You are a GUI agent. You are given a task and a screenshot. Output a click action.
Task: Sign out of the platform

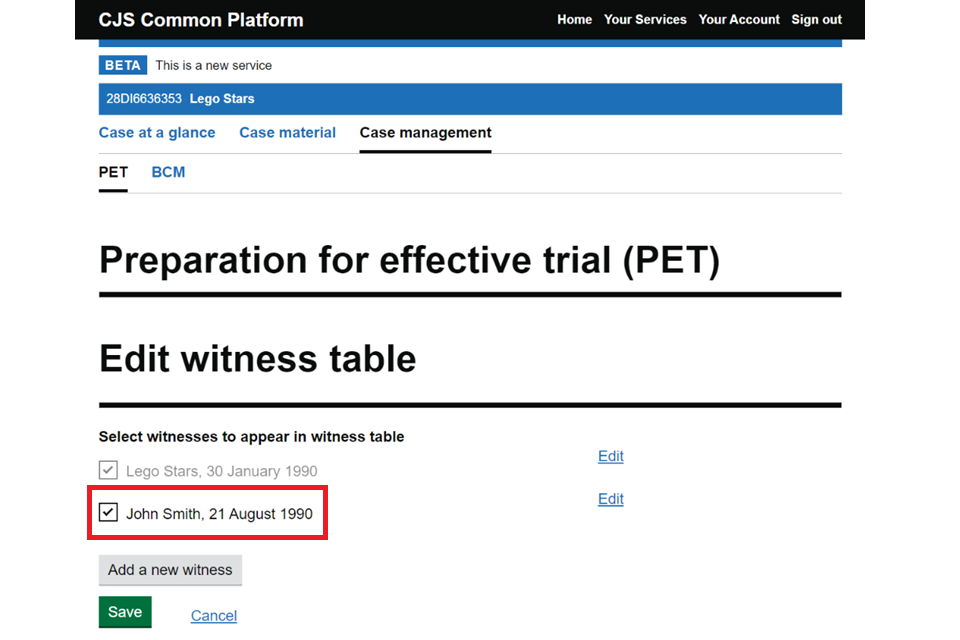(x=816, y=20)
